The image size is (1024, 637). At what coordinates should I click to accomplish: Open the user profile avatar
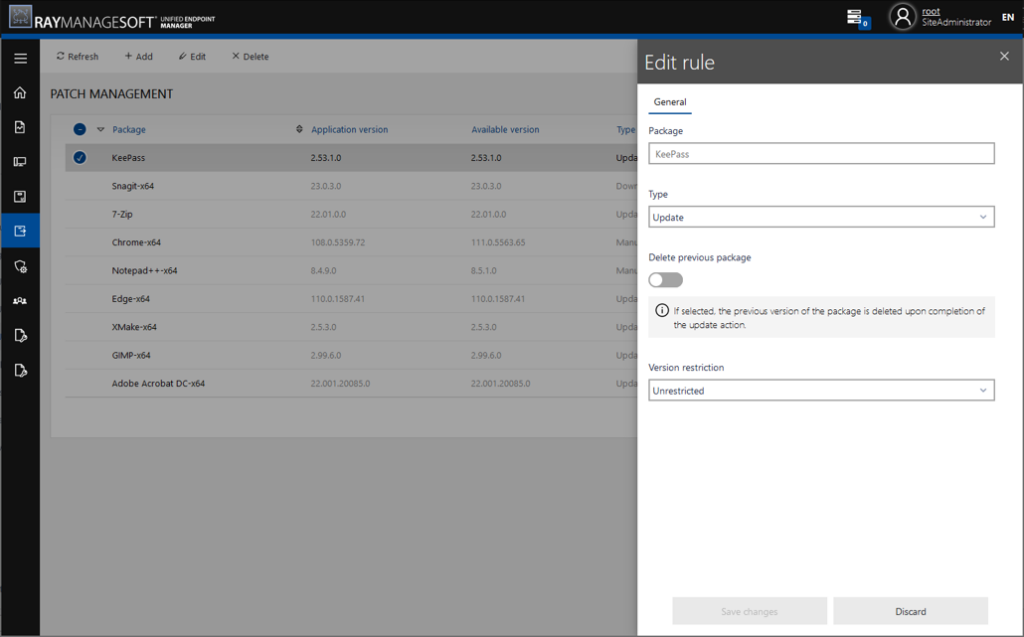coord(903,17)
